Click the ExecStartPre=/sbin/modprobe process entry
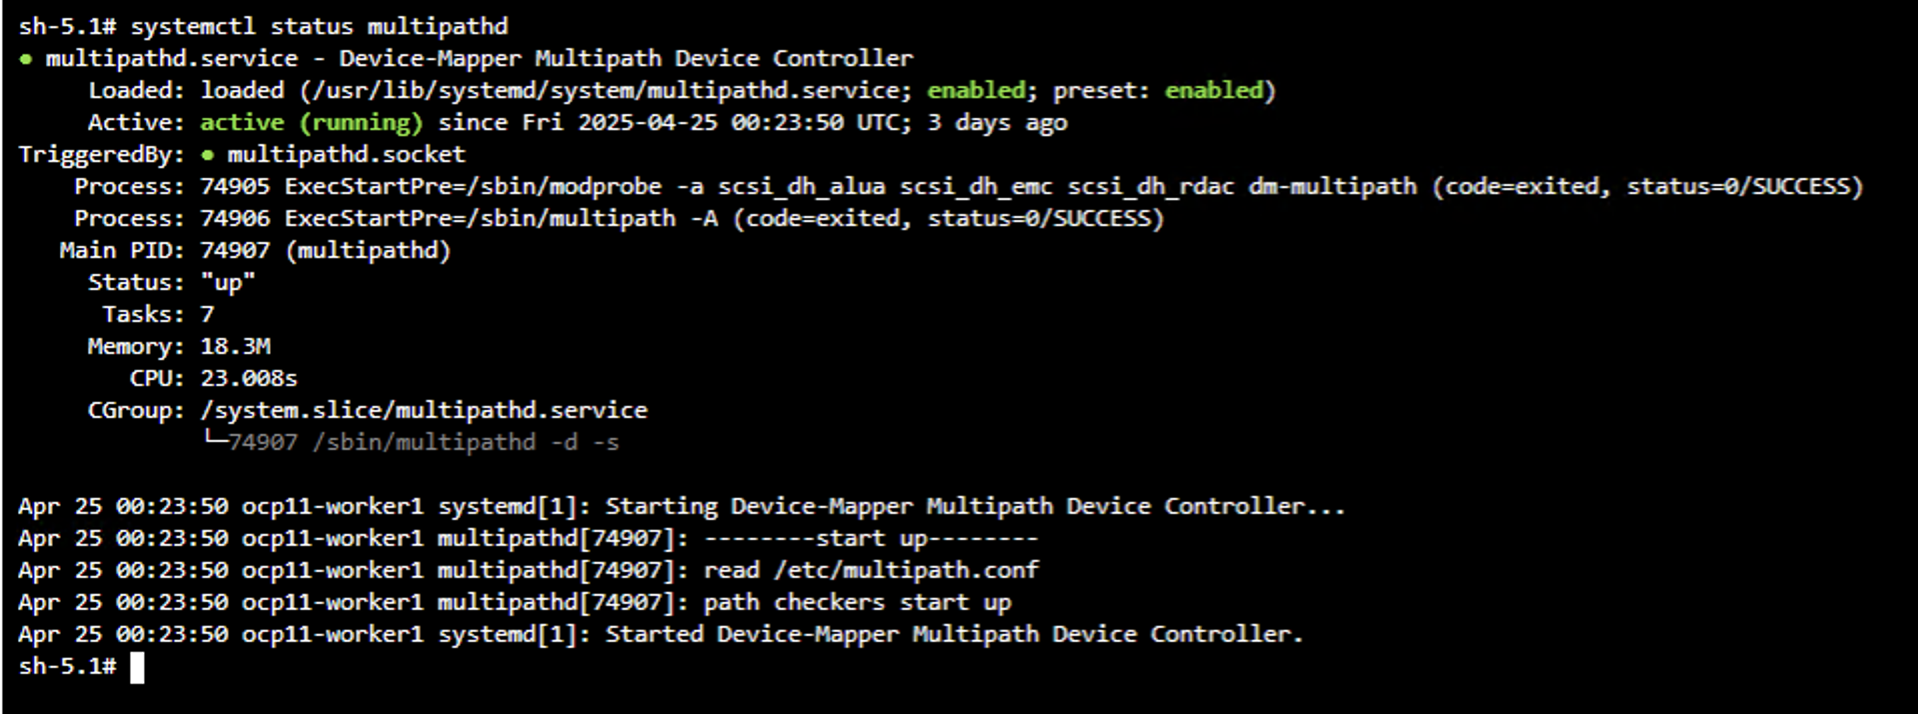The height and width of the screenshot is (714, 1918). 472,187
